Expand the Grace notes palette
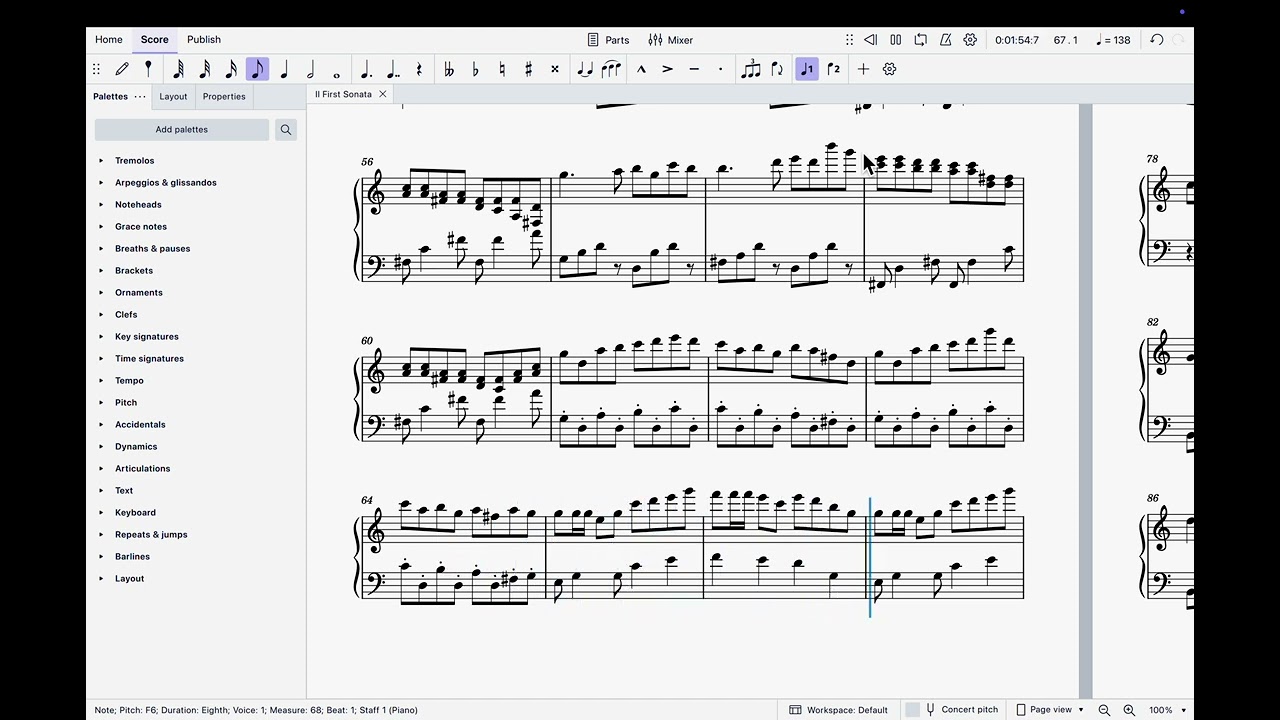Image resolution: width=1280 pixels, height=720 pixels. click(x=101, y=226)
